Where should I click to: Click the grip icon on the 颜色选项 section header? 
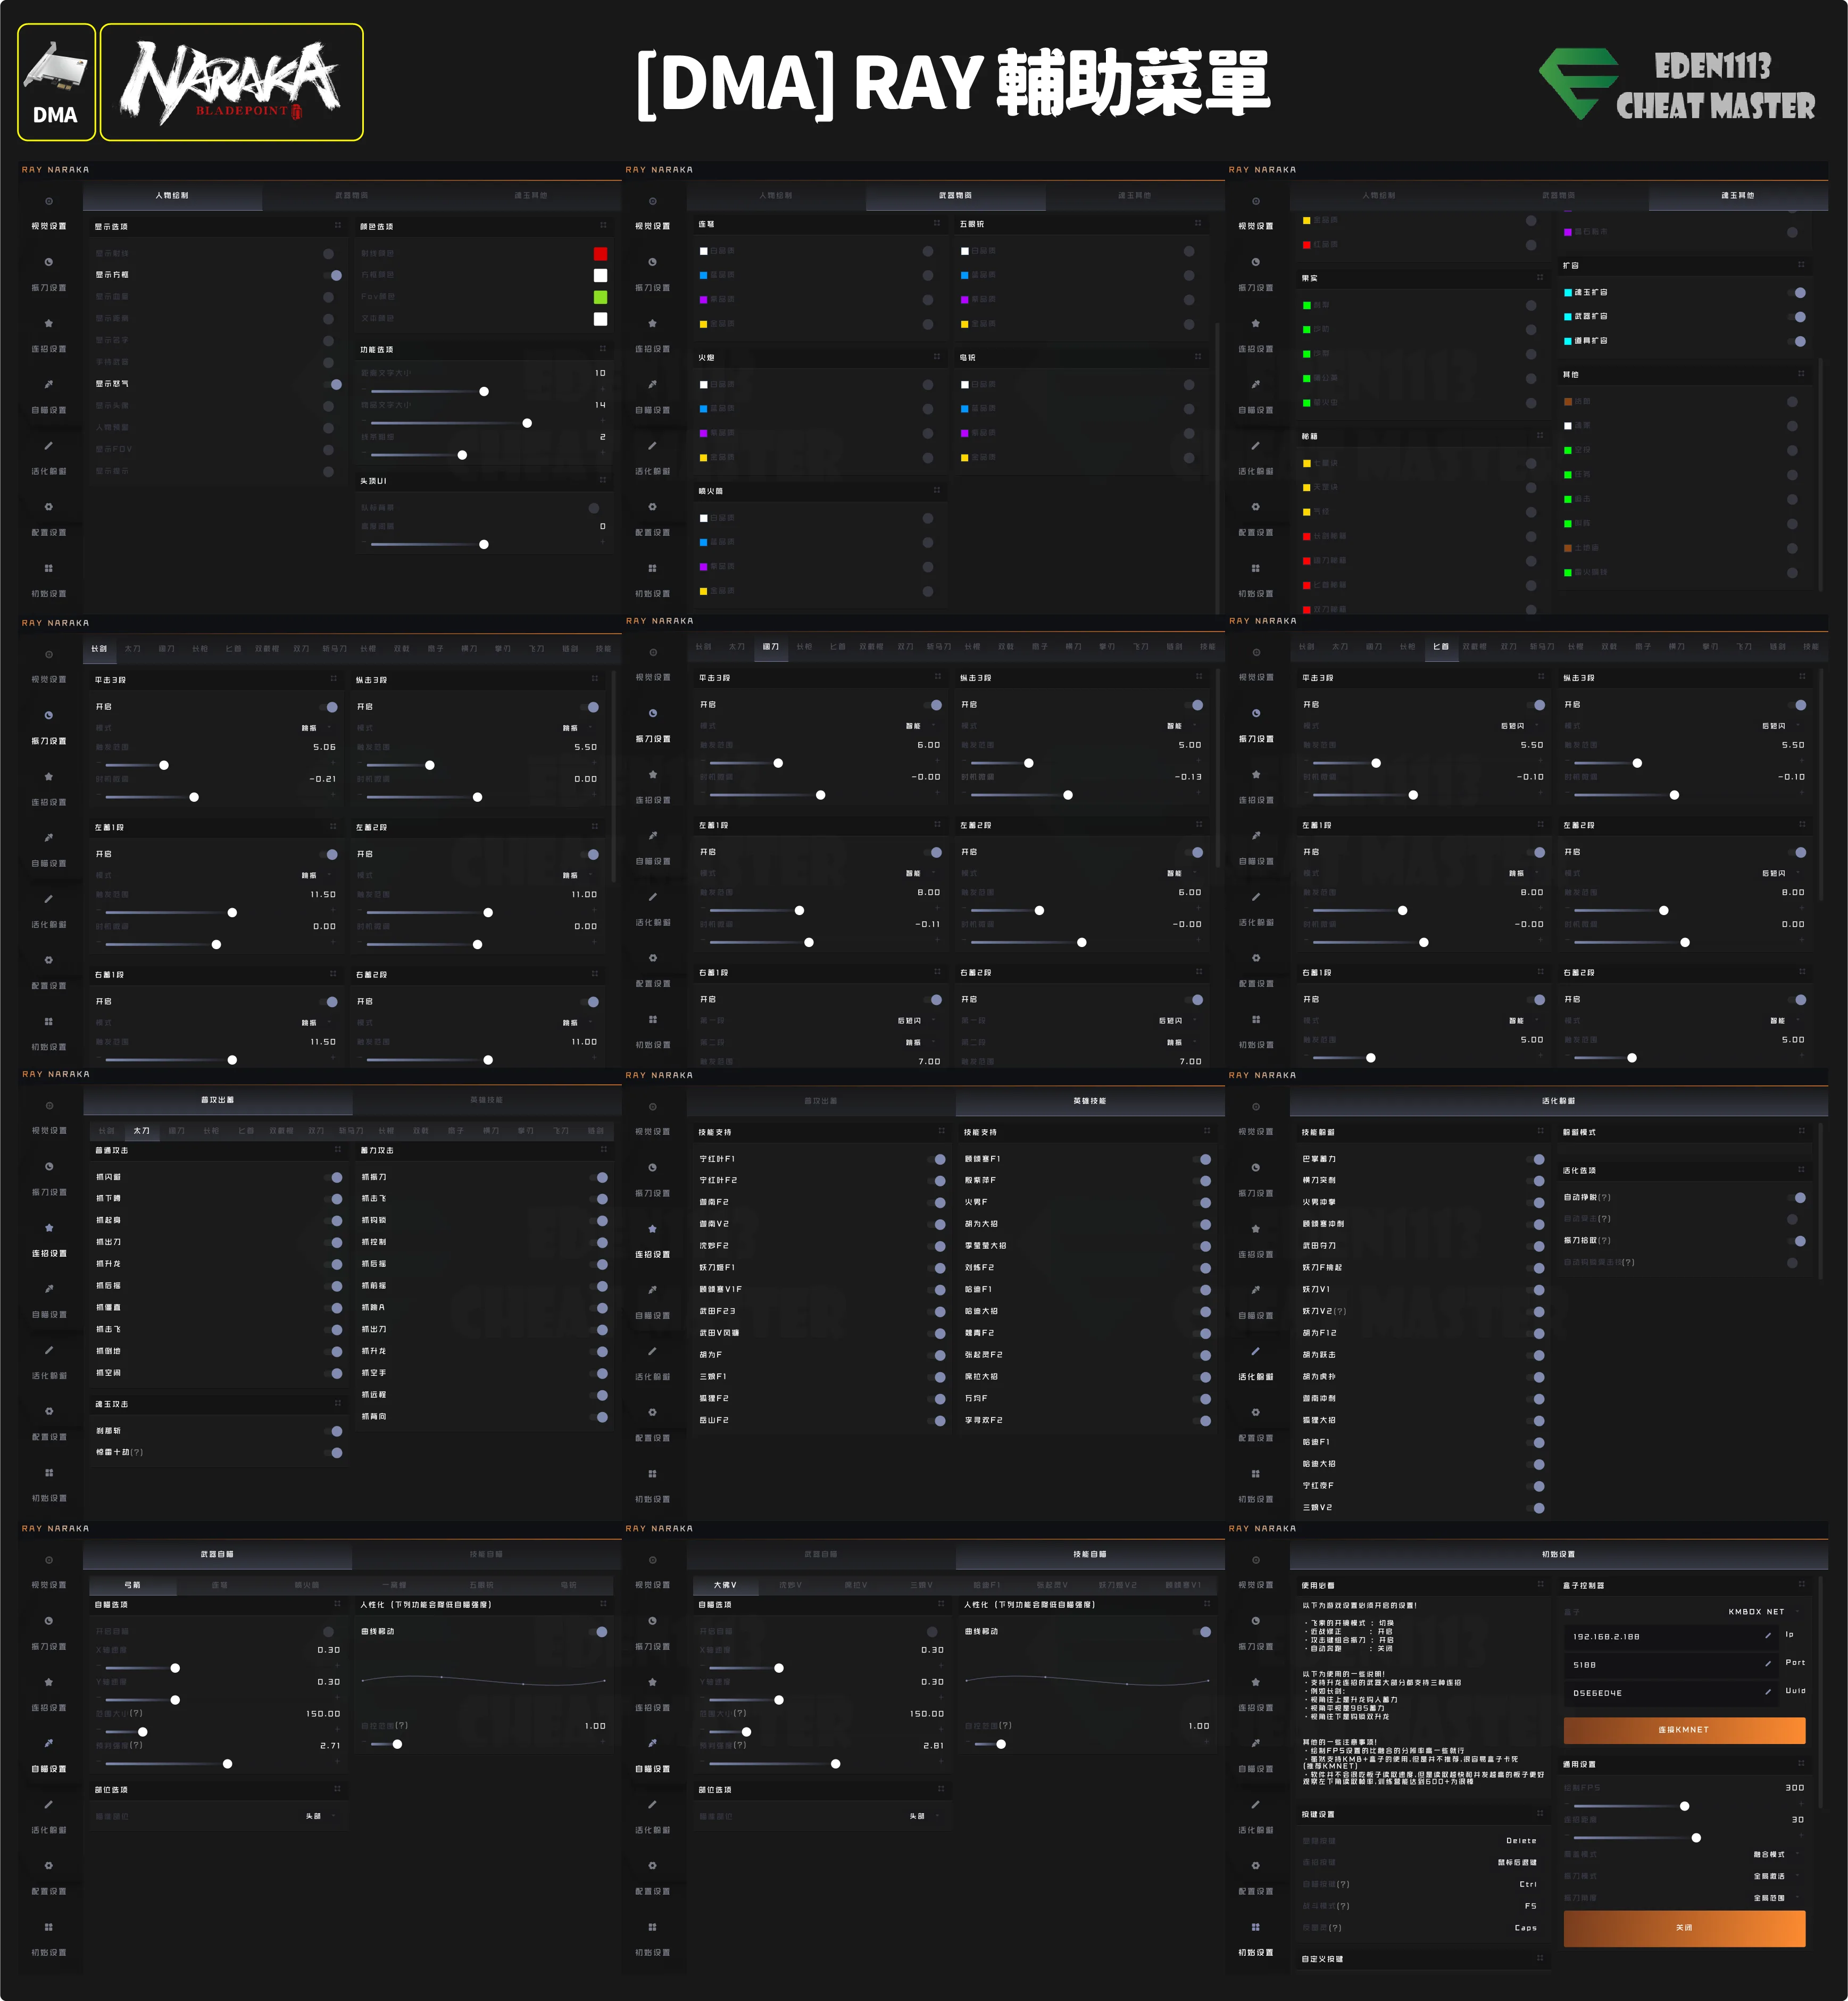click(603, 225)
